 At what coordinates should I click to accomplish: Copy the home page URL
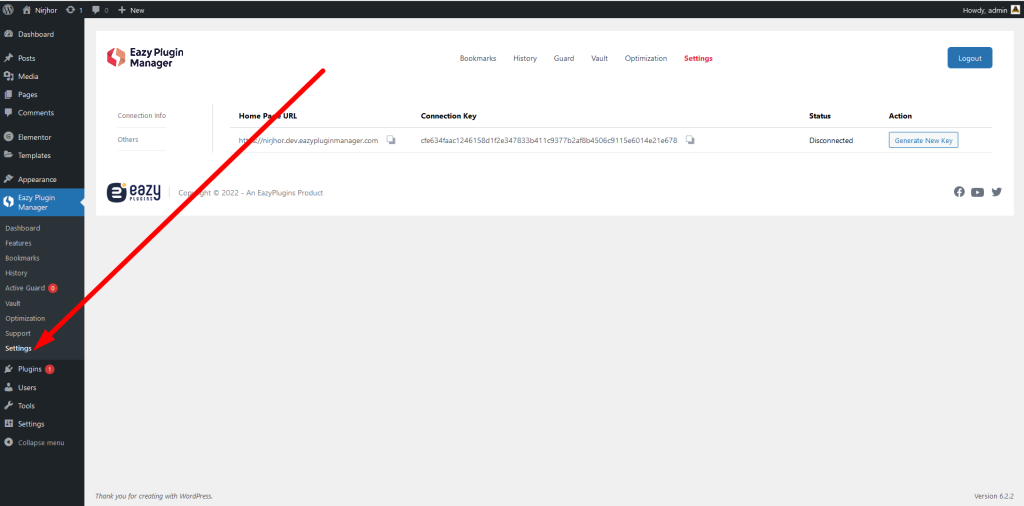[391, 140]
